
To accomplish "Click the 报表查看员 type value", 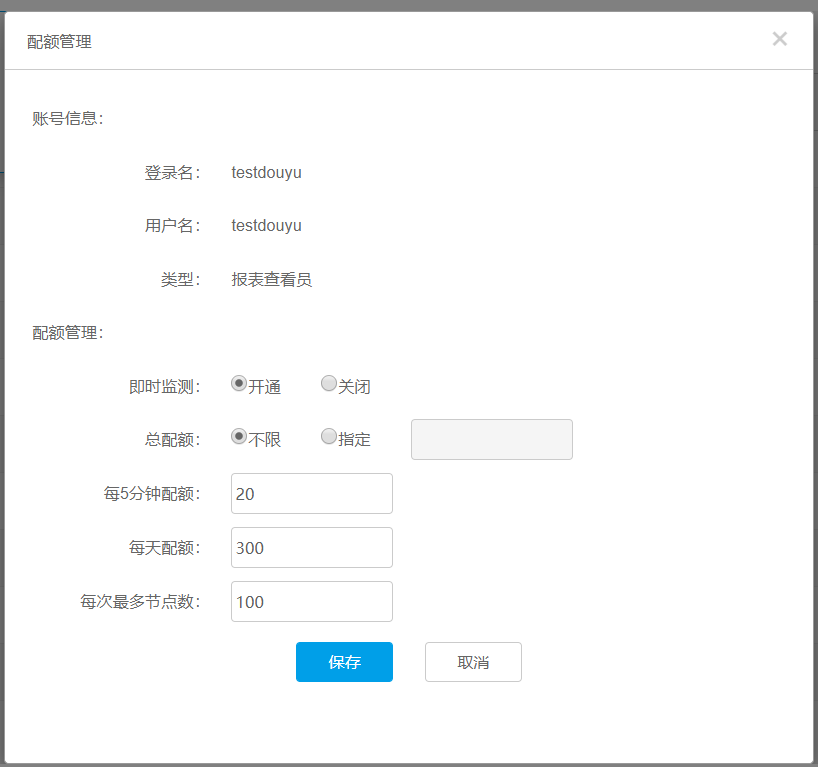I will click(x=271, y=280).
